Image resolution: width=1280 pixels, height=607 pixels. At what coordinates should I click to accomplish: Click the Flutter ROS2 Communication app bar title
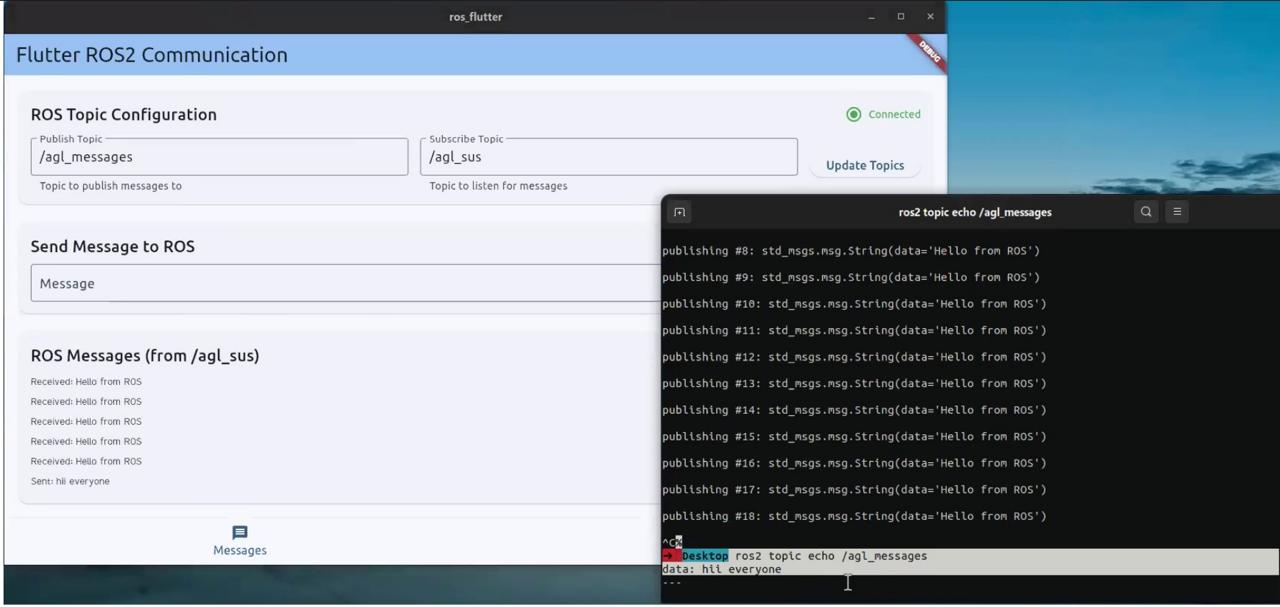click(152, 55)
